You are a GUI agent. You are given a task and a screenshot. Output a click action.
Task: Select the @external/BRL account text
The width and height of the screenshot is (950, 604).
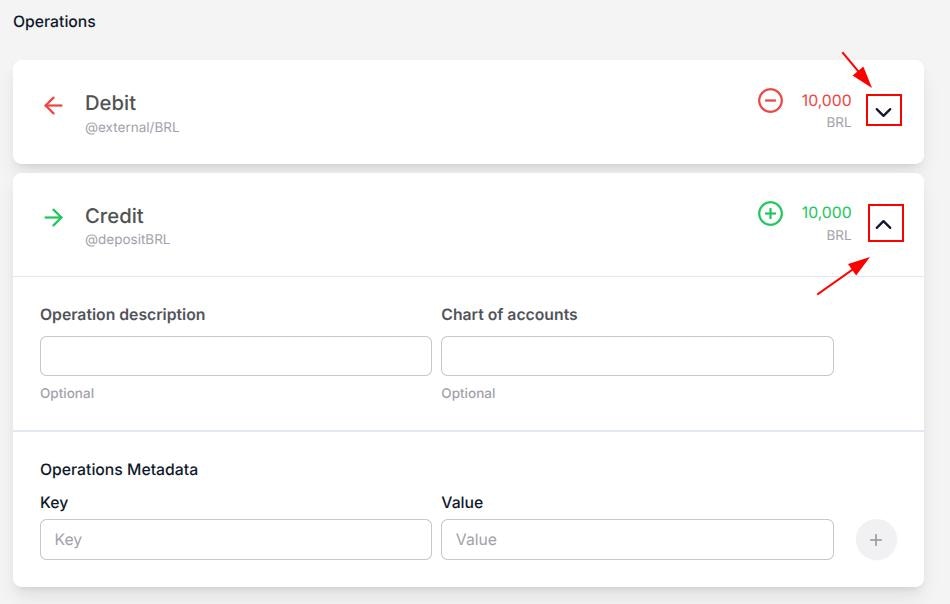pos(132,128)
